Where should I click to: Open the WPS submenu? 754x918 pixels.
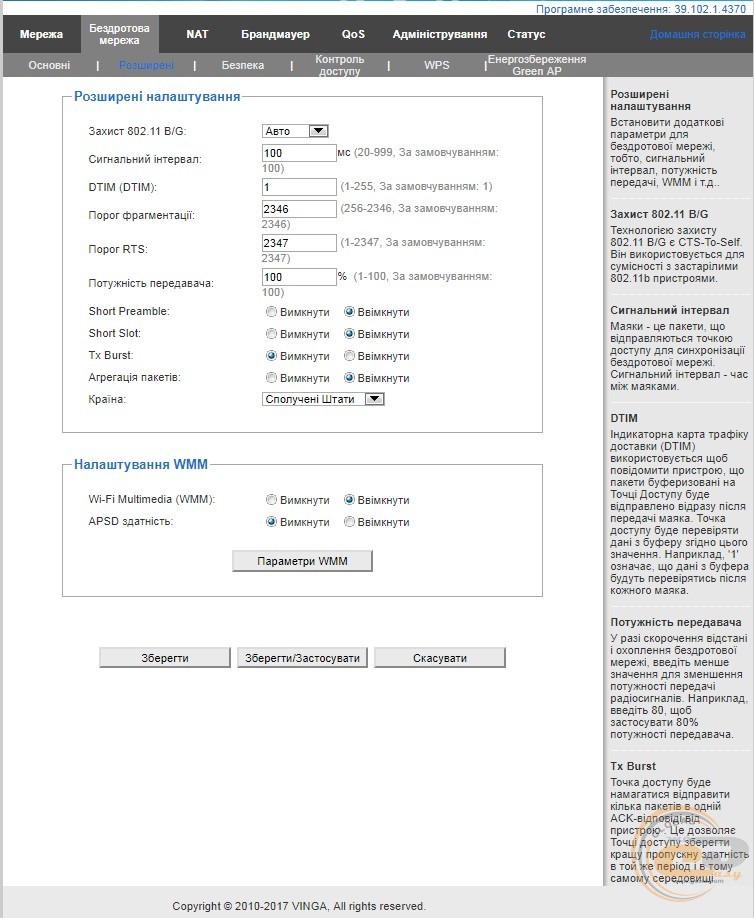tap(437, 65)
